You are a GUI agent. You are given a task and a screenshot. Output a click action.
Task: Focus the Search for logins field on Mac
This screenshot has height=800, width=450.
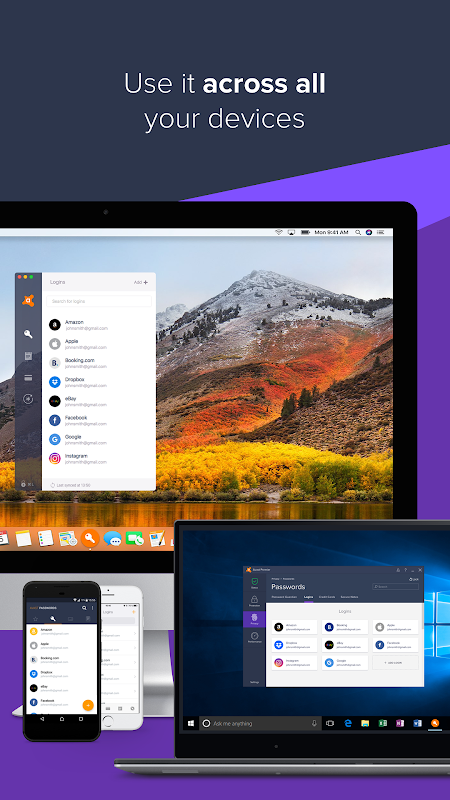click(99, 301)
